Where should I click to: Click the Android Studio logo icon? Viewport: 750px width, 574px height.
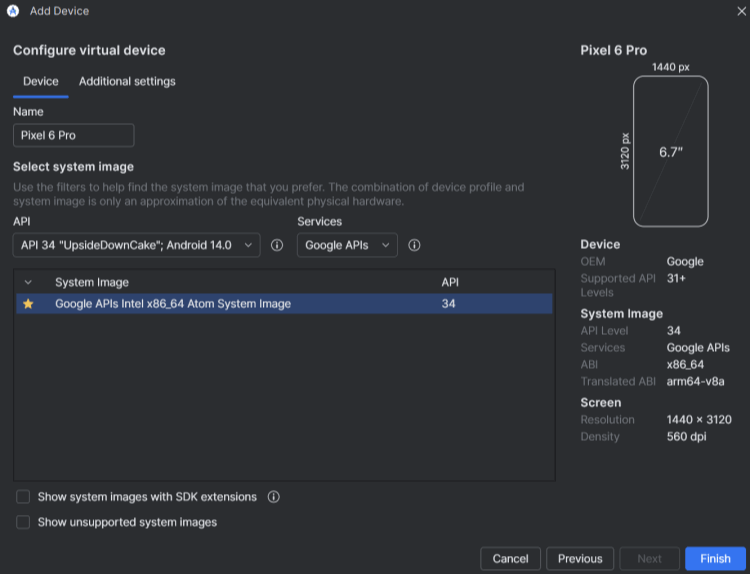13,11
